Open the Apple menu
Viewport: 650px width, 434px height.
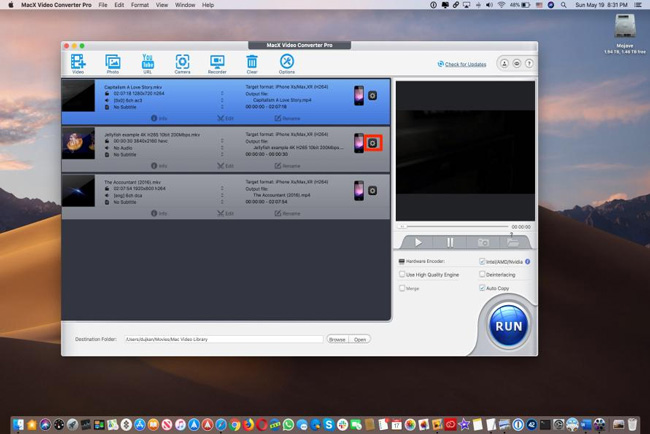(x=11, y=5)
